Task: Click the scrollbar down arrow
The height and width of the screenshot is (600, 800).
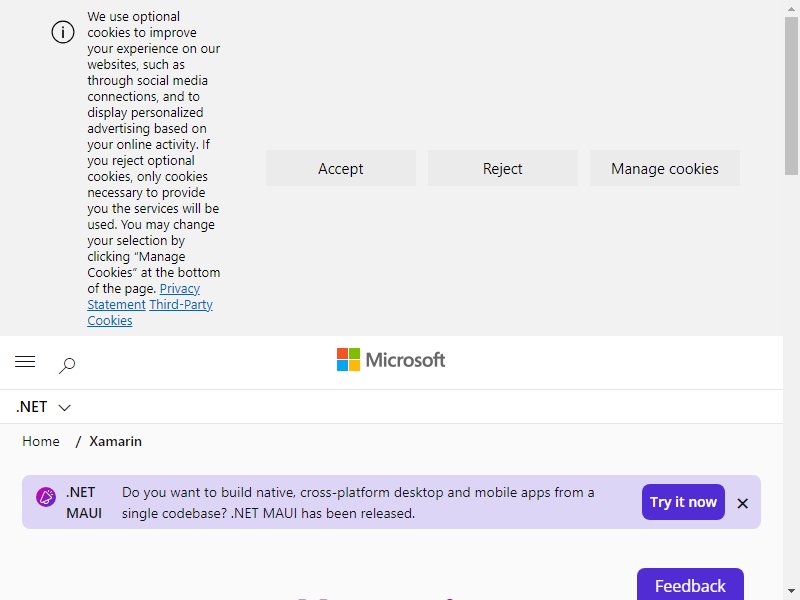Action: click(791, 591)
